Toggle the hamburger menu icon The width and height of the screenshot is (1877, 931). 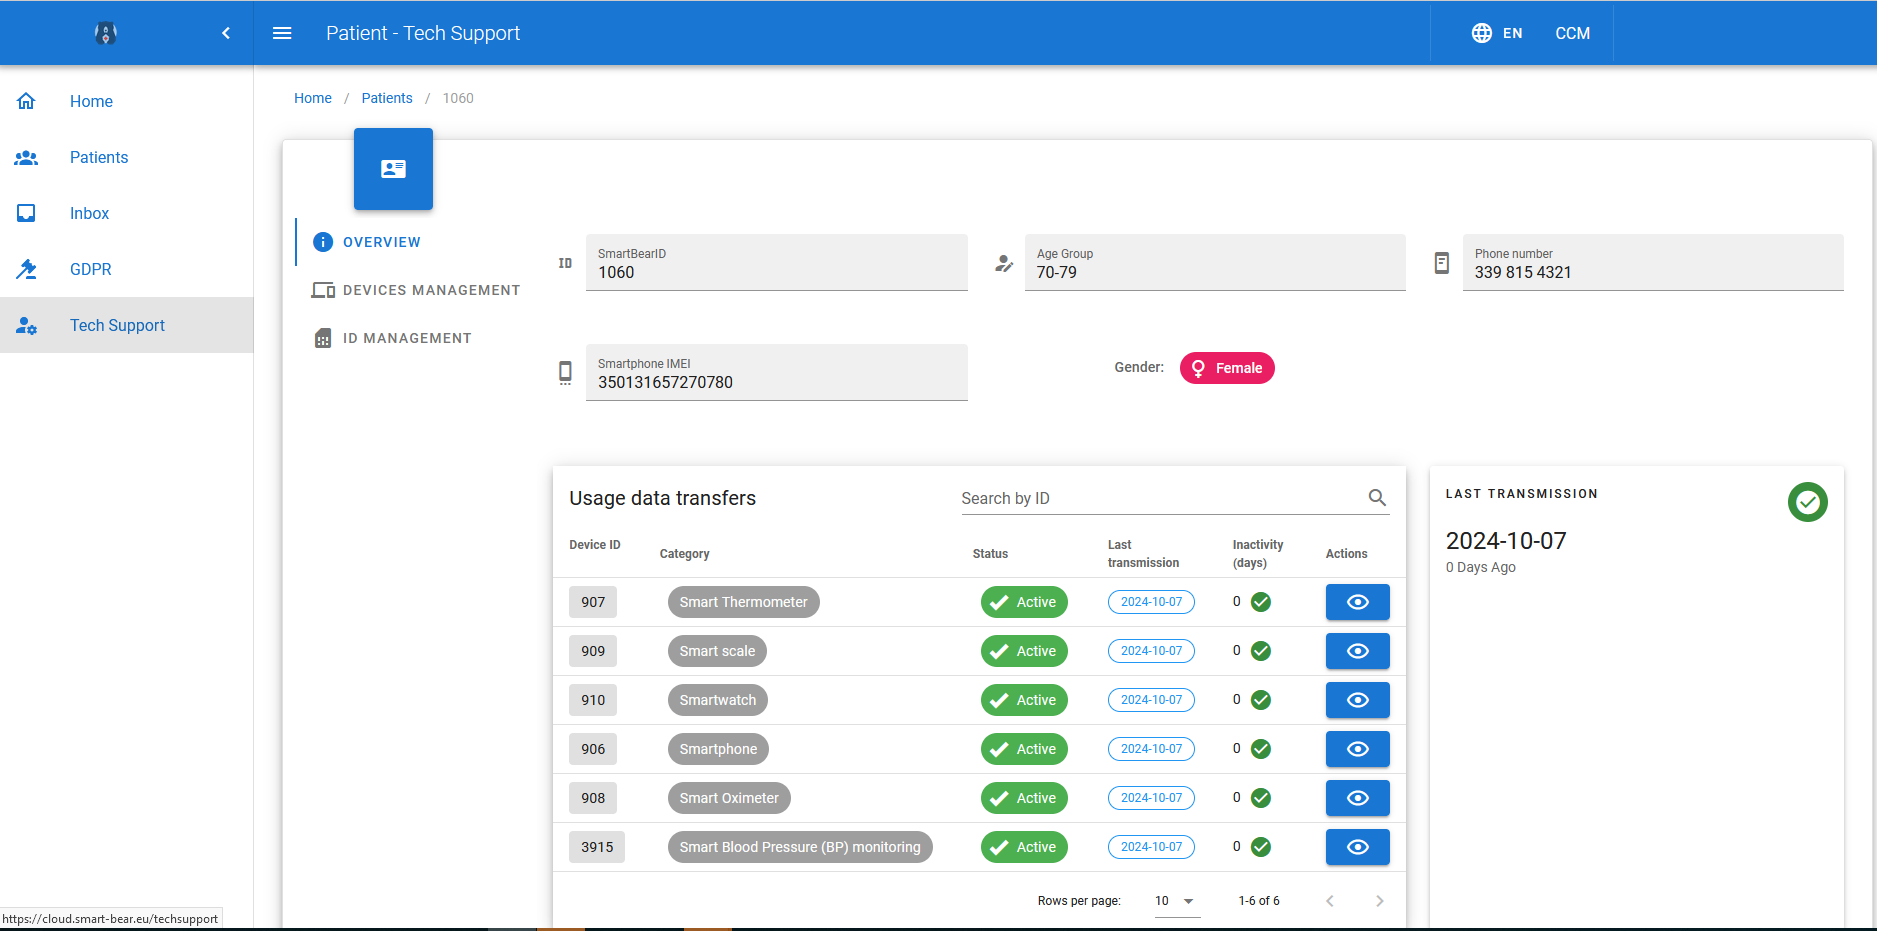282,33
